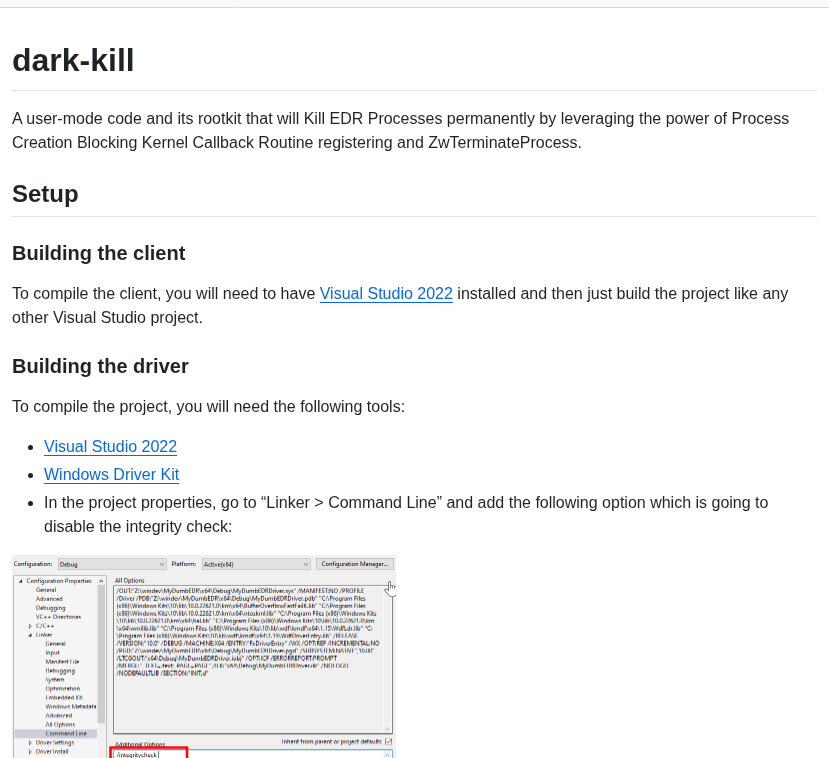Click the All Options box scroll down arrow
Image resolution: width=829 pixels, height=758 pixels.
click(388, 728)
